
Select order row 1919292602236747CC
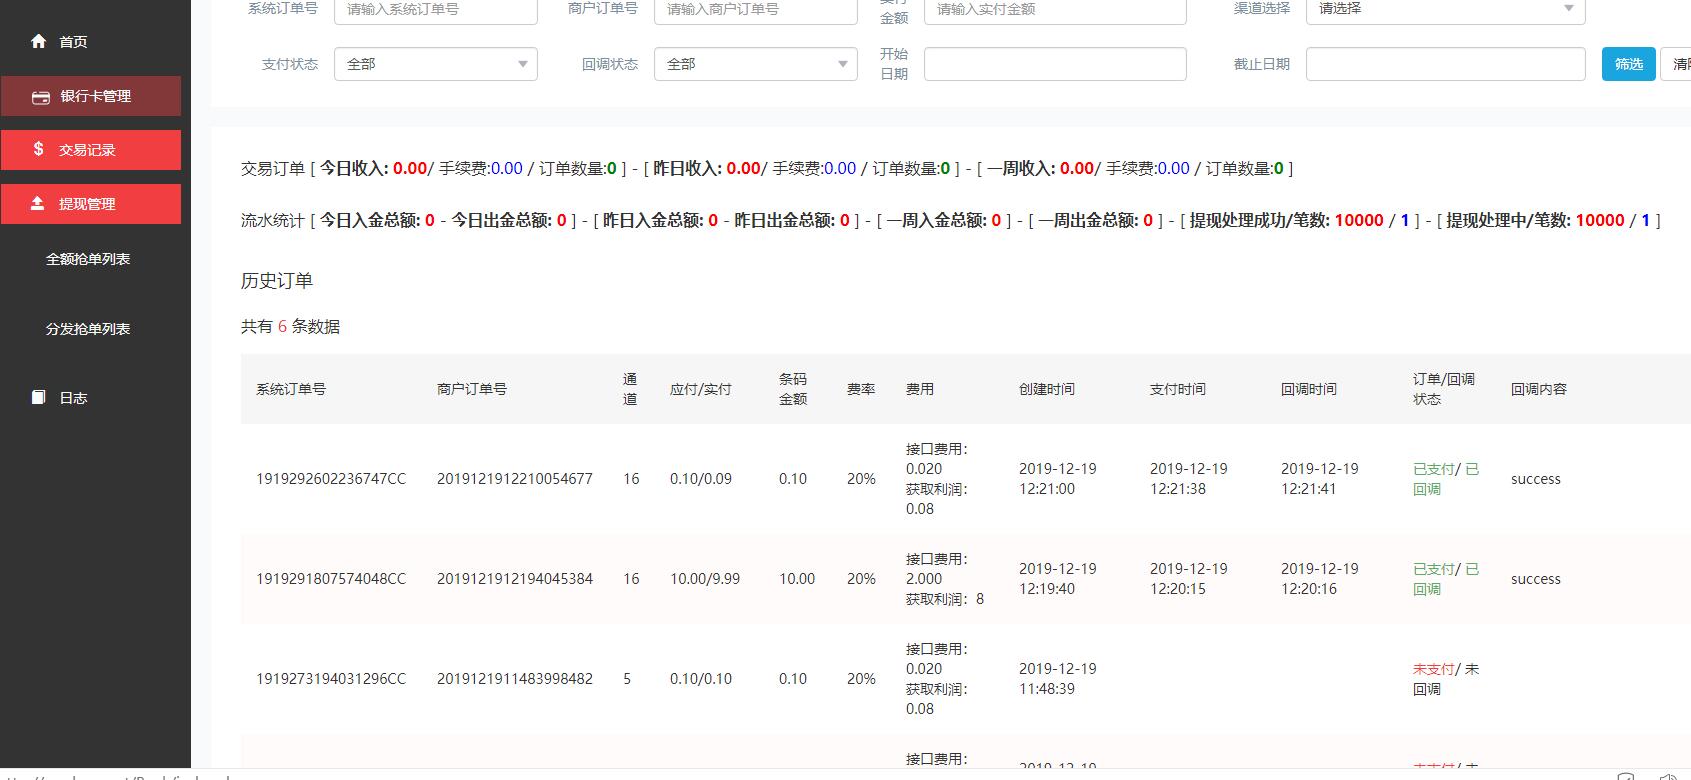331,479
